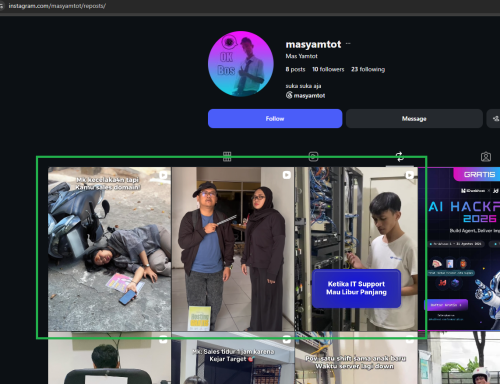The image size is (500, 384).
Task: Open the similar accounts suggestion button
Action: 495,118
